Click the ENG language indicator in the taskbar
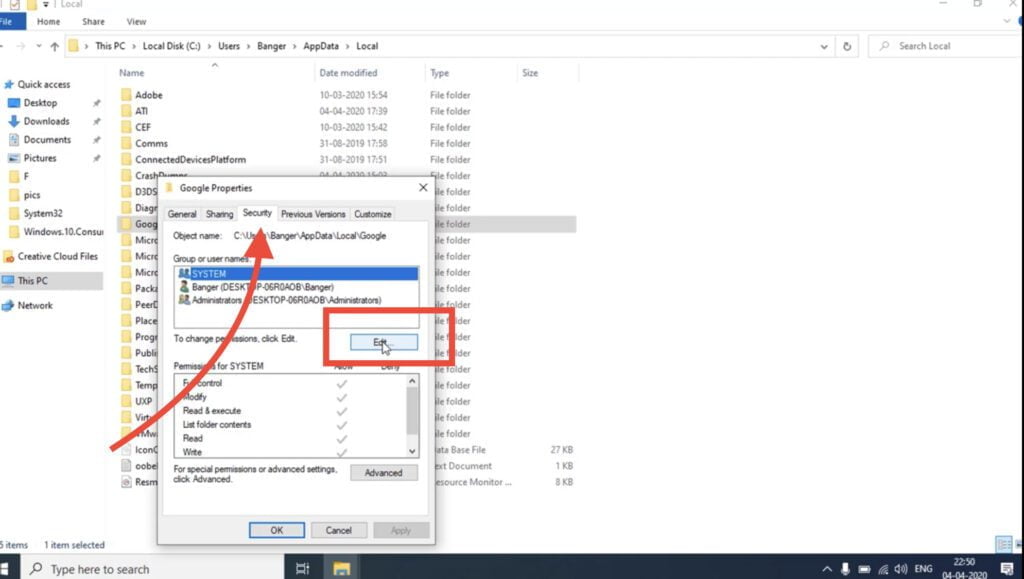1024x579 pixels. (923, 567)
